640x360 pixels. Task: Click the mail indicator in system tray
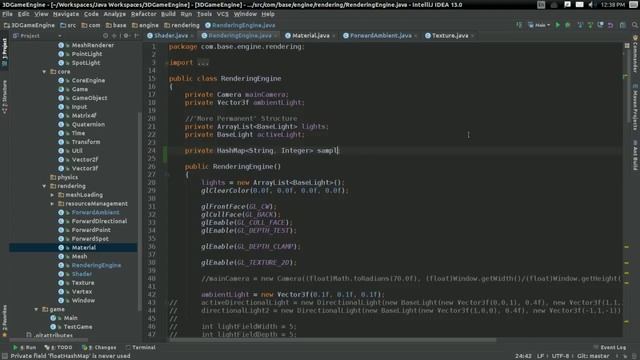point(579,4)
